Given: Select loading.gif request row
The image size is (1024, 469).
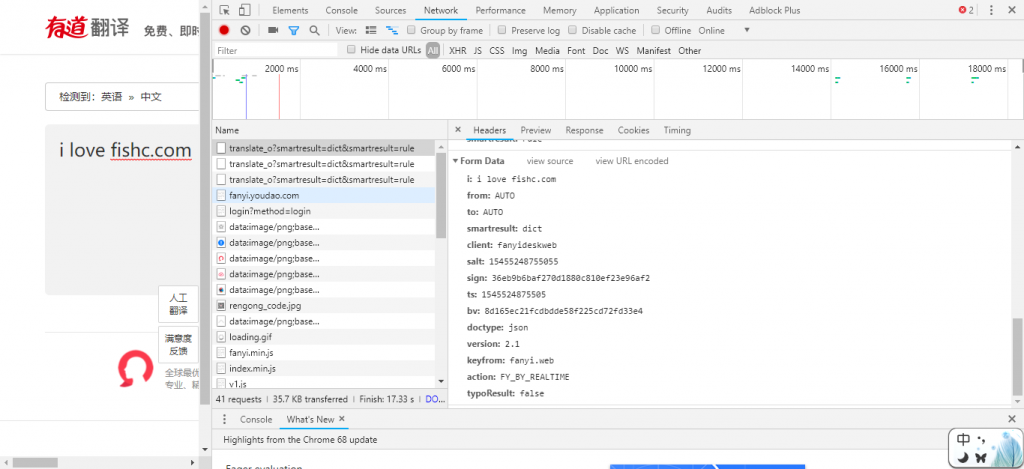Looking at the screenshot, I should [324, 337].
